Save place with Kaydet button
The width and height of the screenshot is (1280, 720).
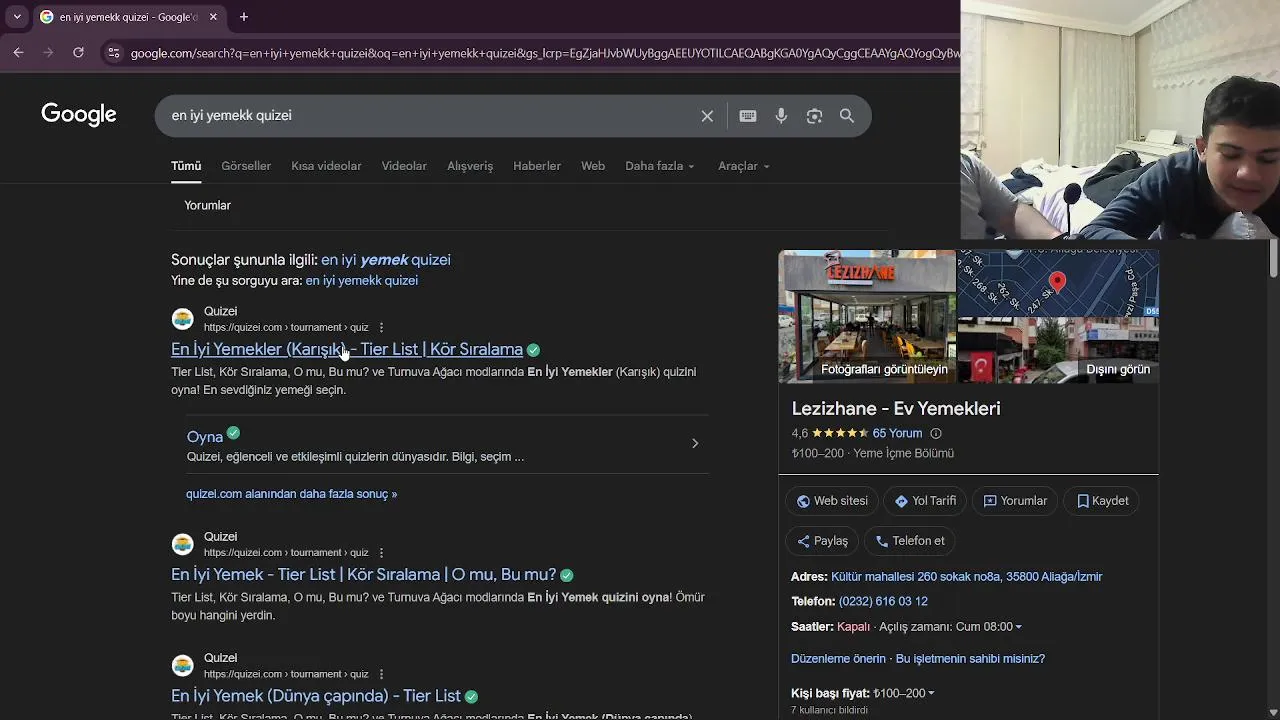click(x=1102, y=501)
